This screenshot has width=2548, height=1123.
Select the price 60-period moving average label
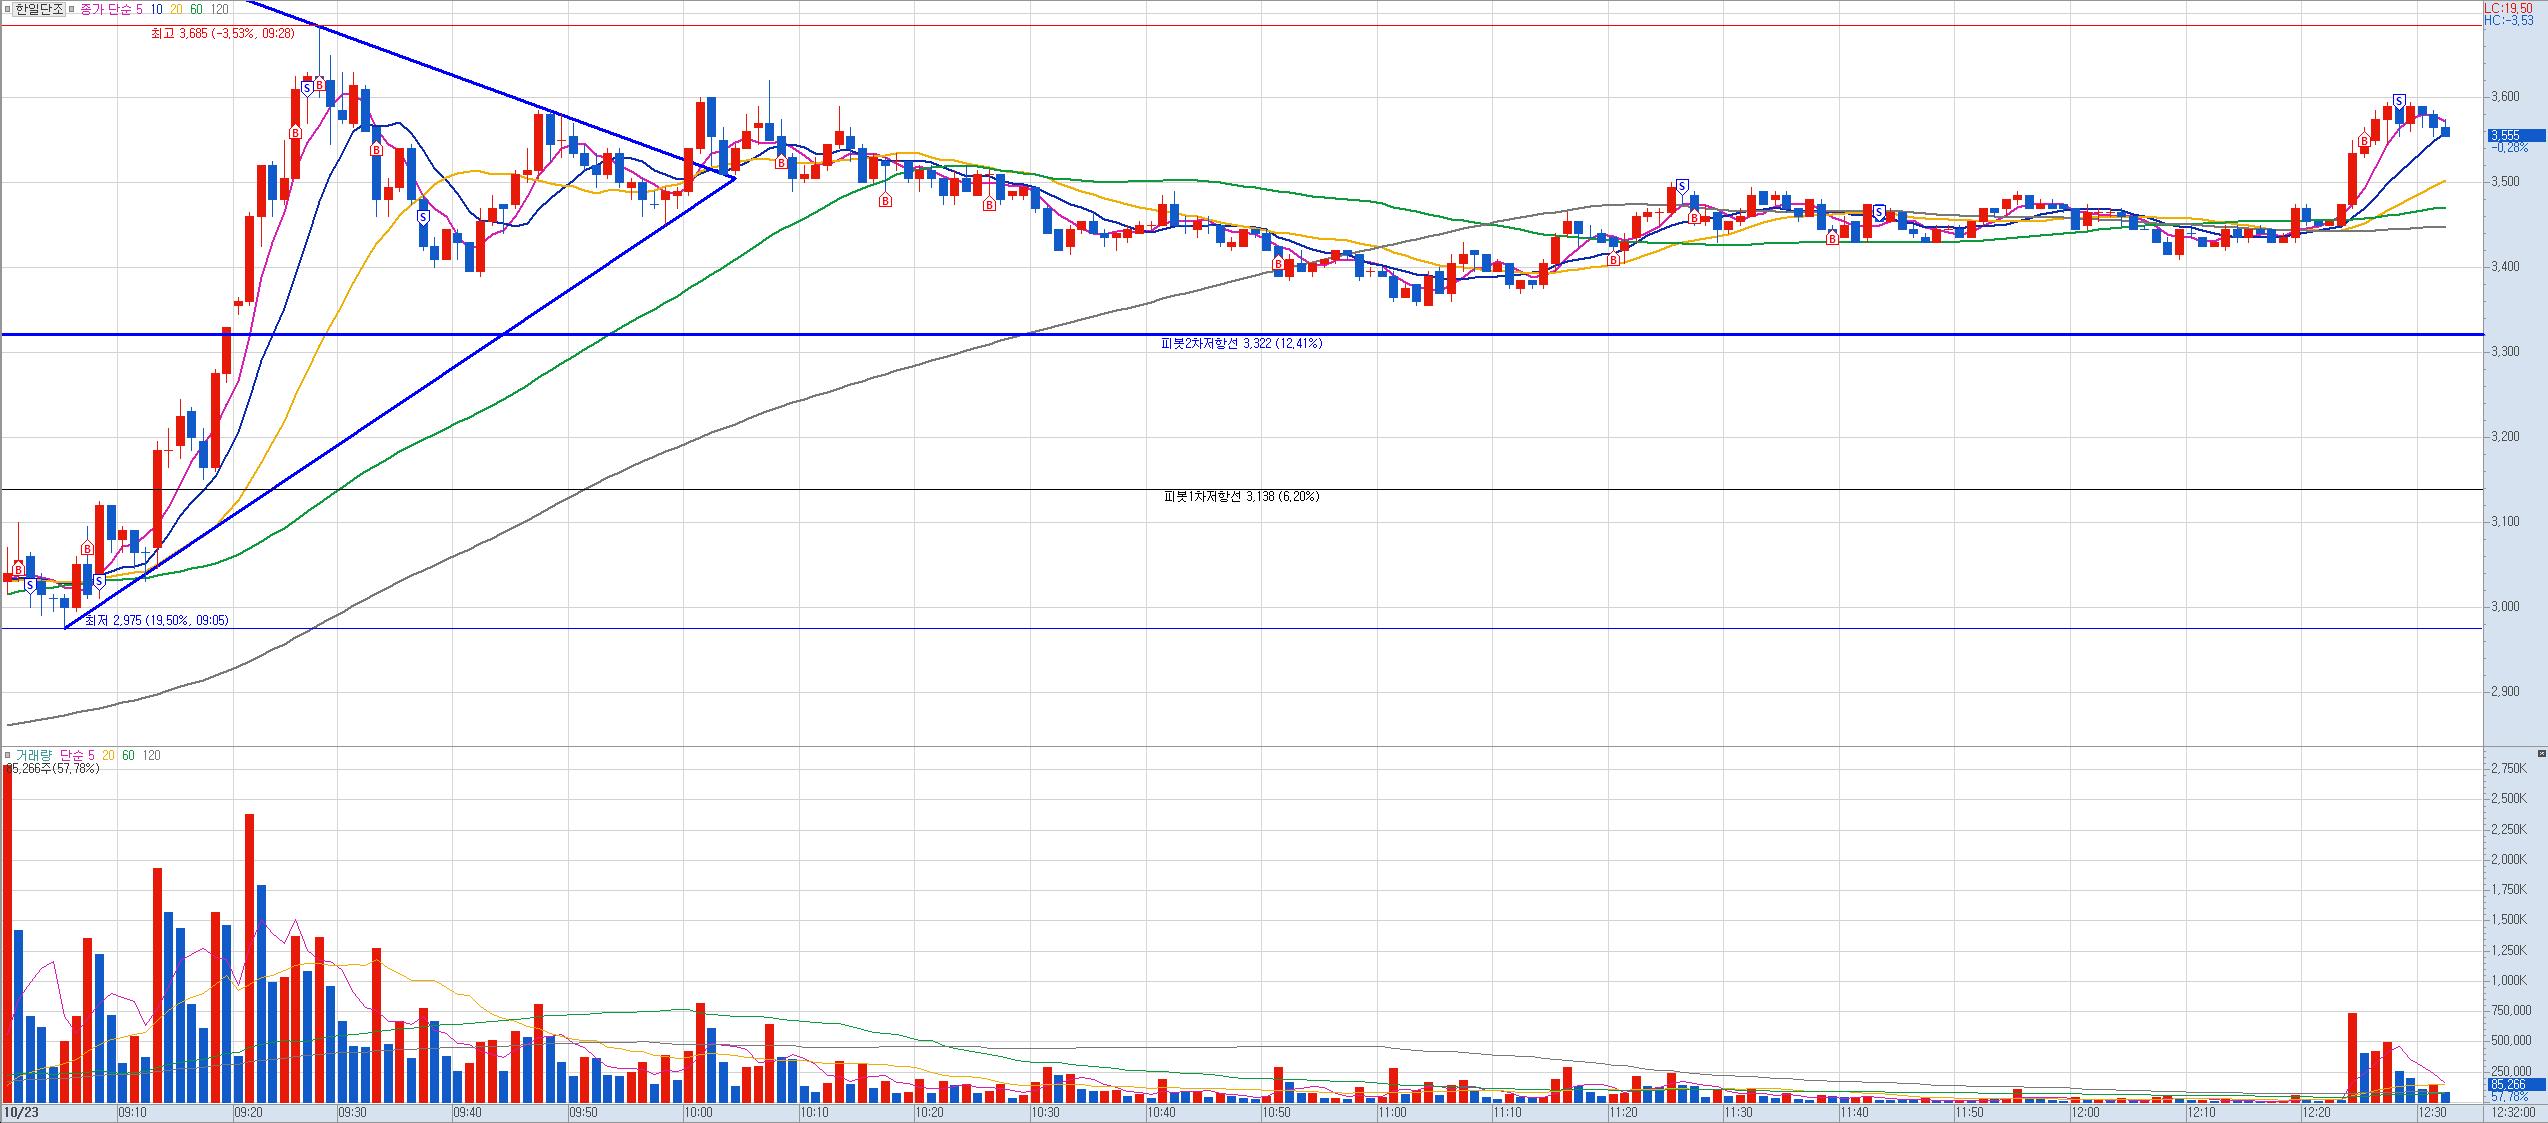pyautogui.click(x=196, y=9)
